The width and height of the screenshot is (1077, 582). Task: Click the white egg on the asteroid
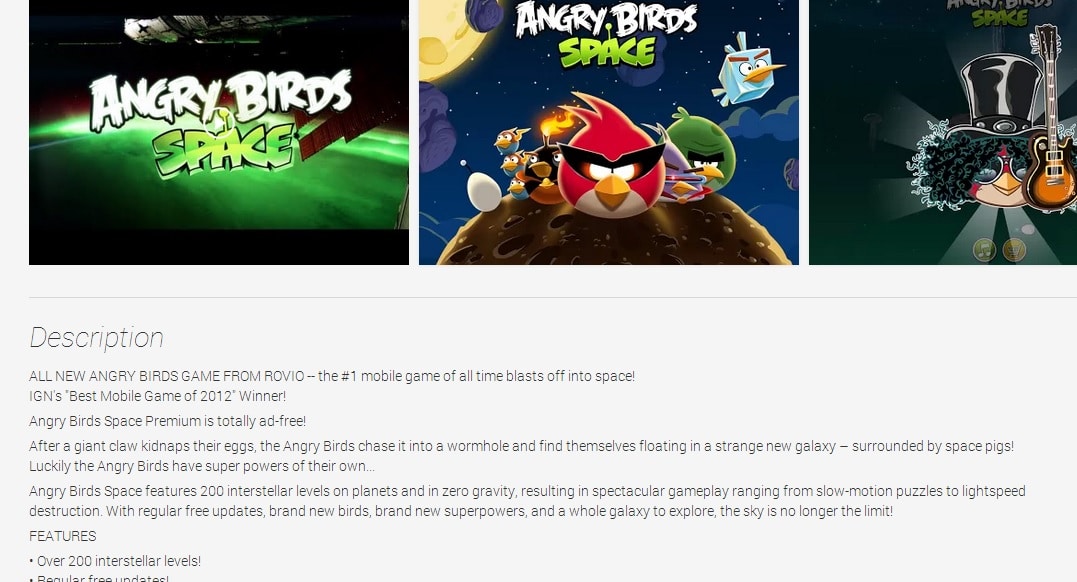coord(484,191)
